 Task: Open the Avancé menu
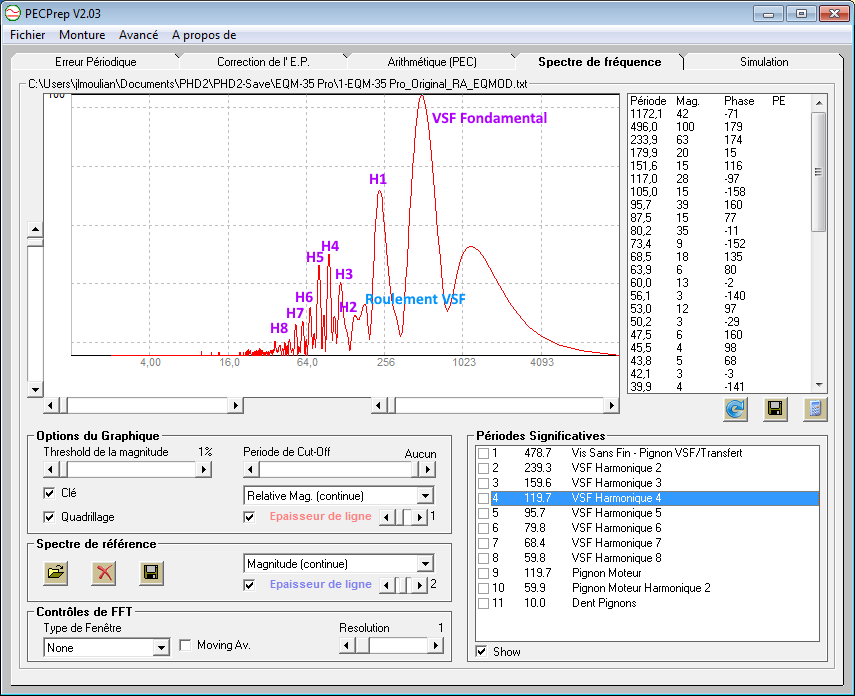click(139, 35)
